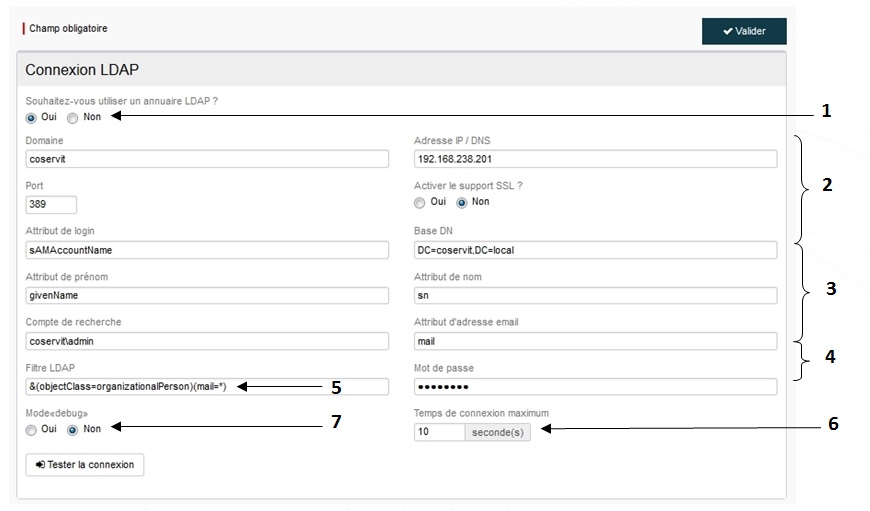Select Oui for using LDAP directory
870x511 pixels.
[31, 118]
